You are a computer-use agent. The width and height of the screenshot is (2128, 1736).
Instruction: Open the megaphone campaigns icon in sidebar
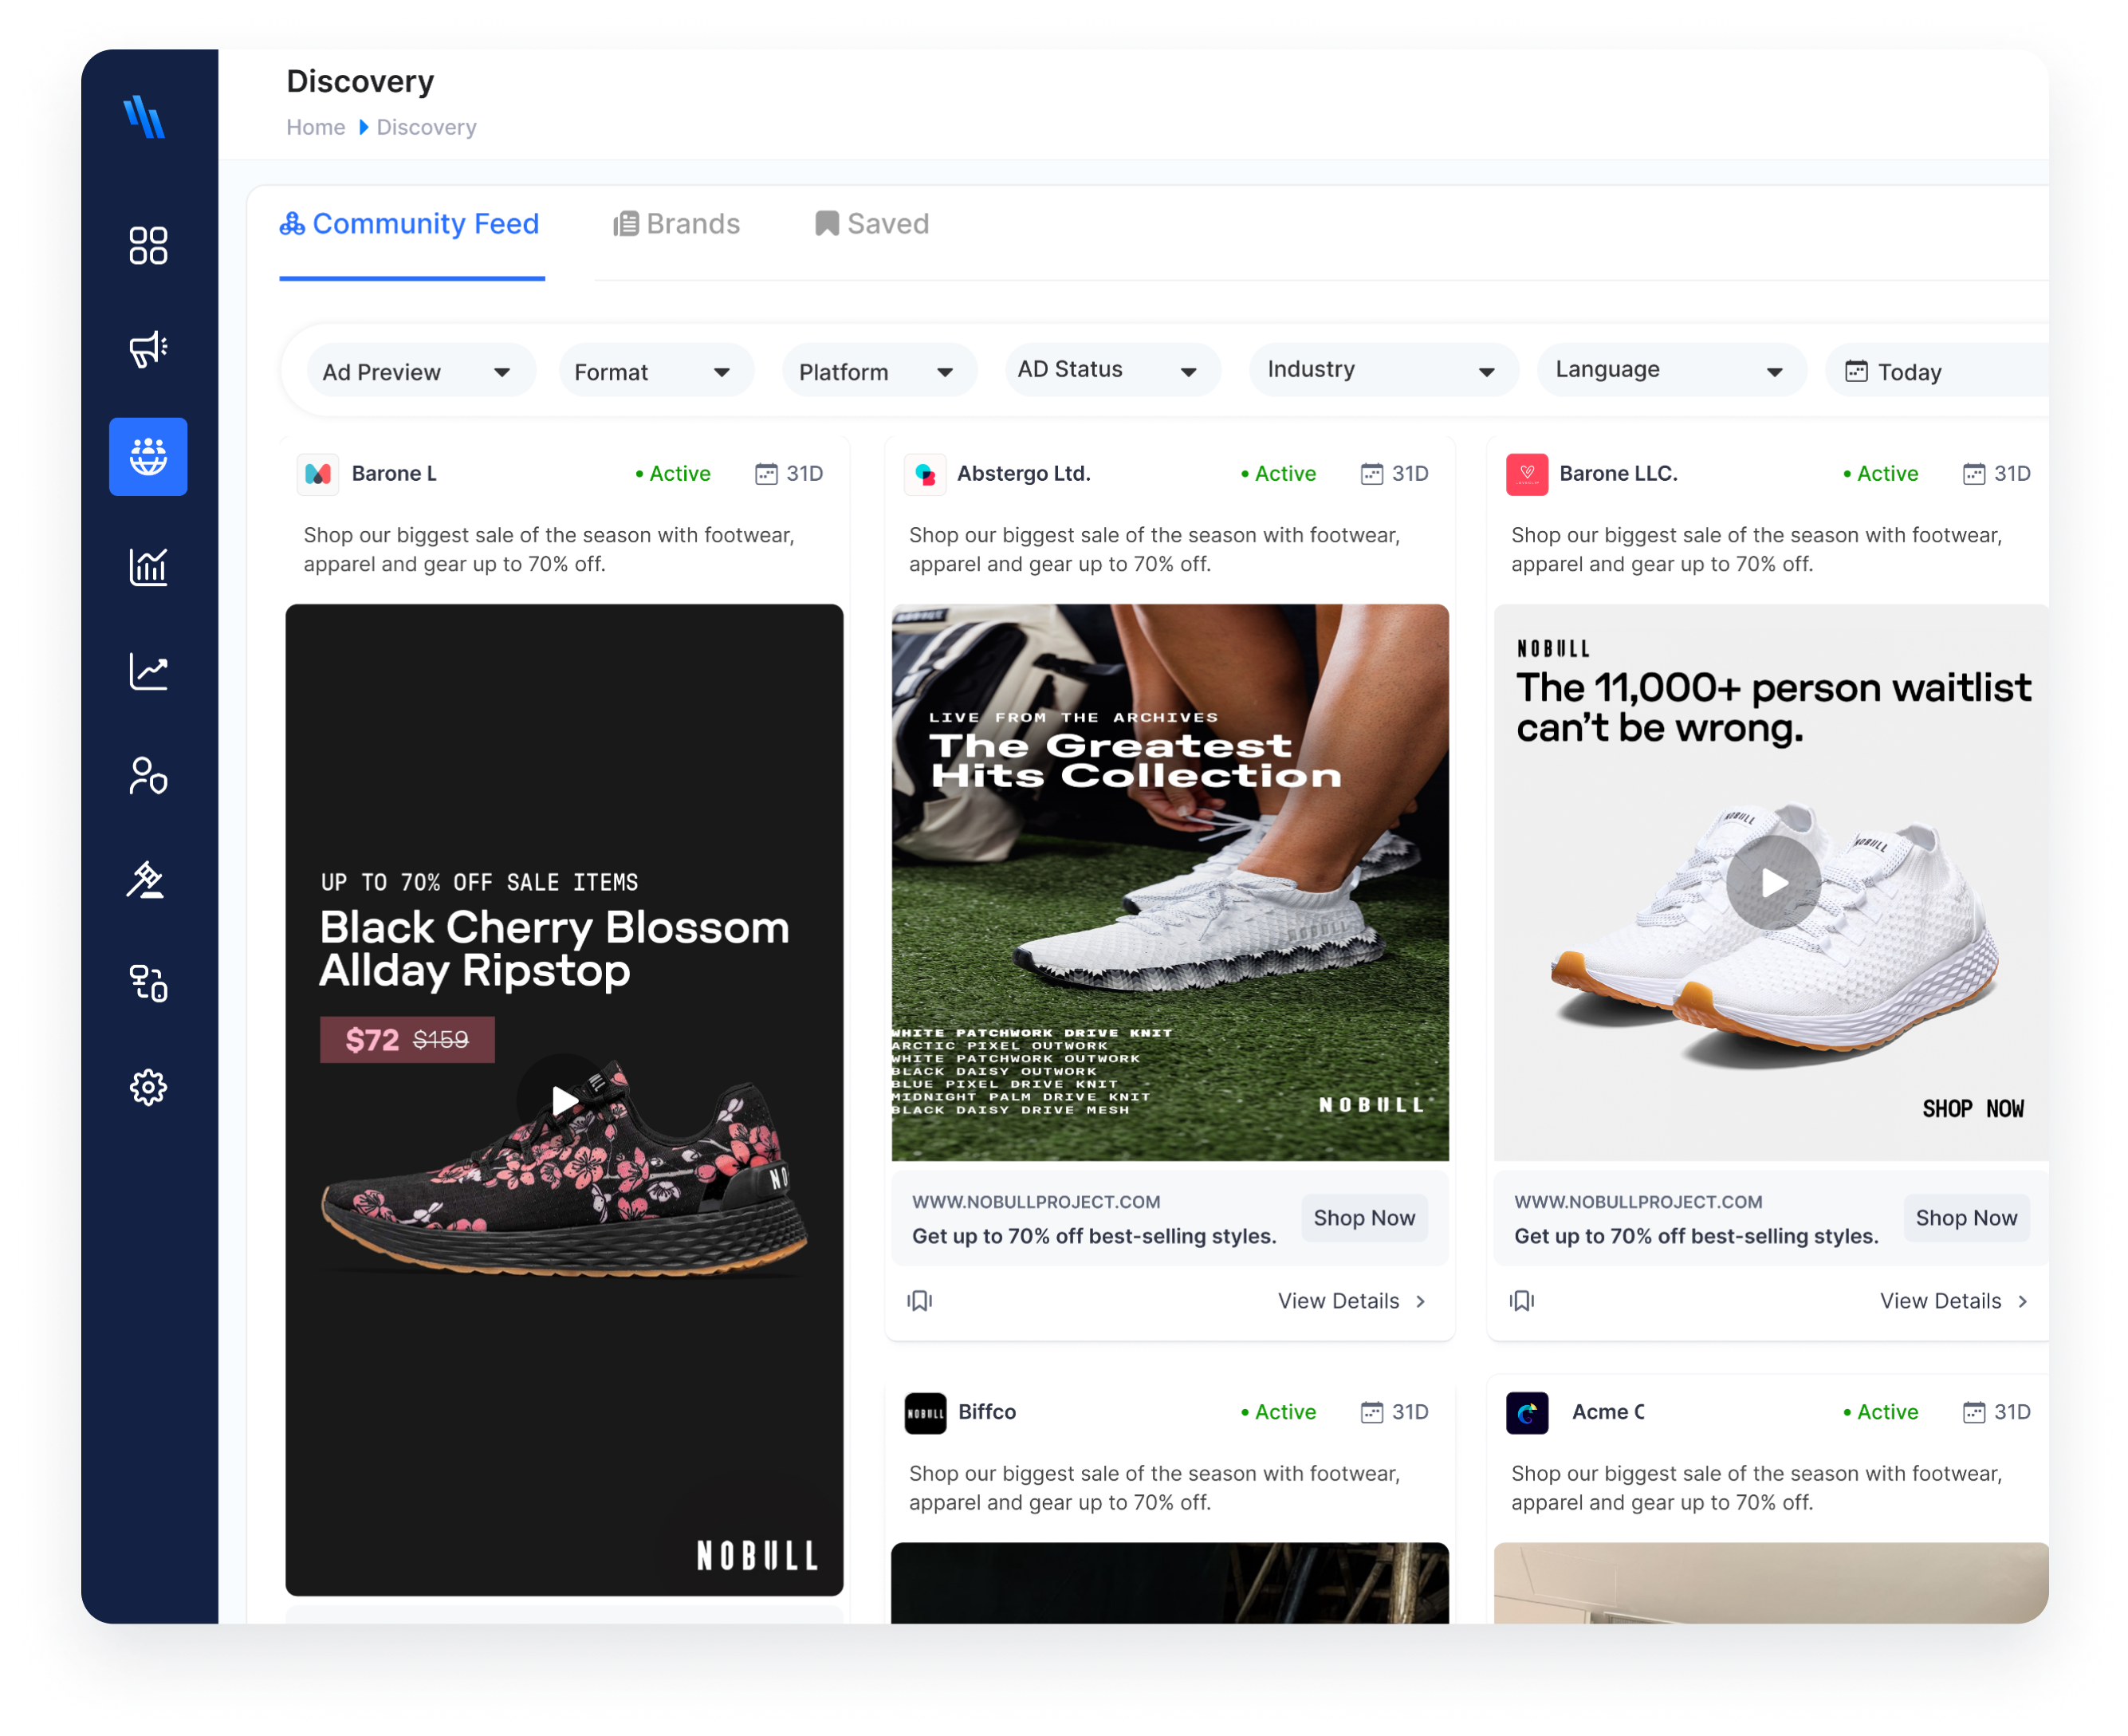click(148, 350)
